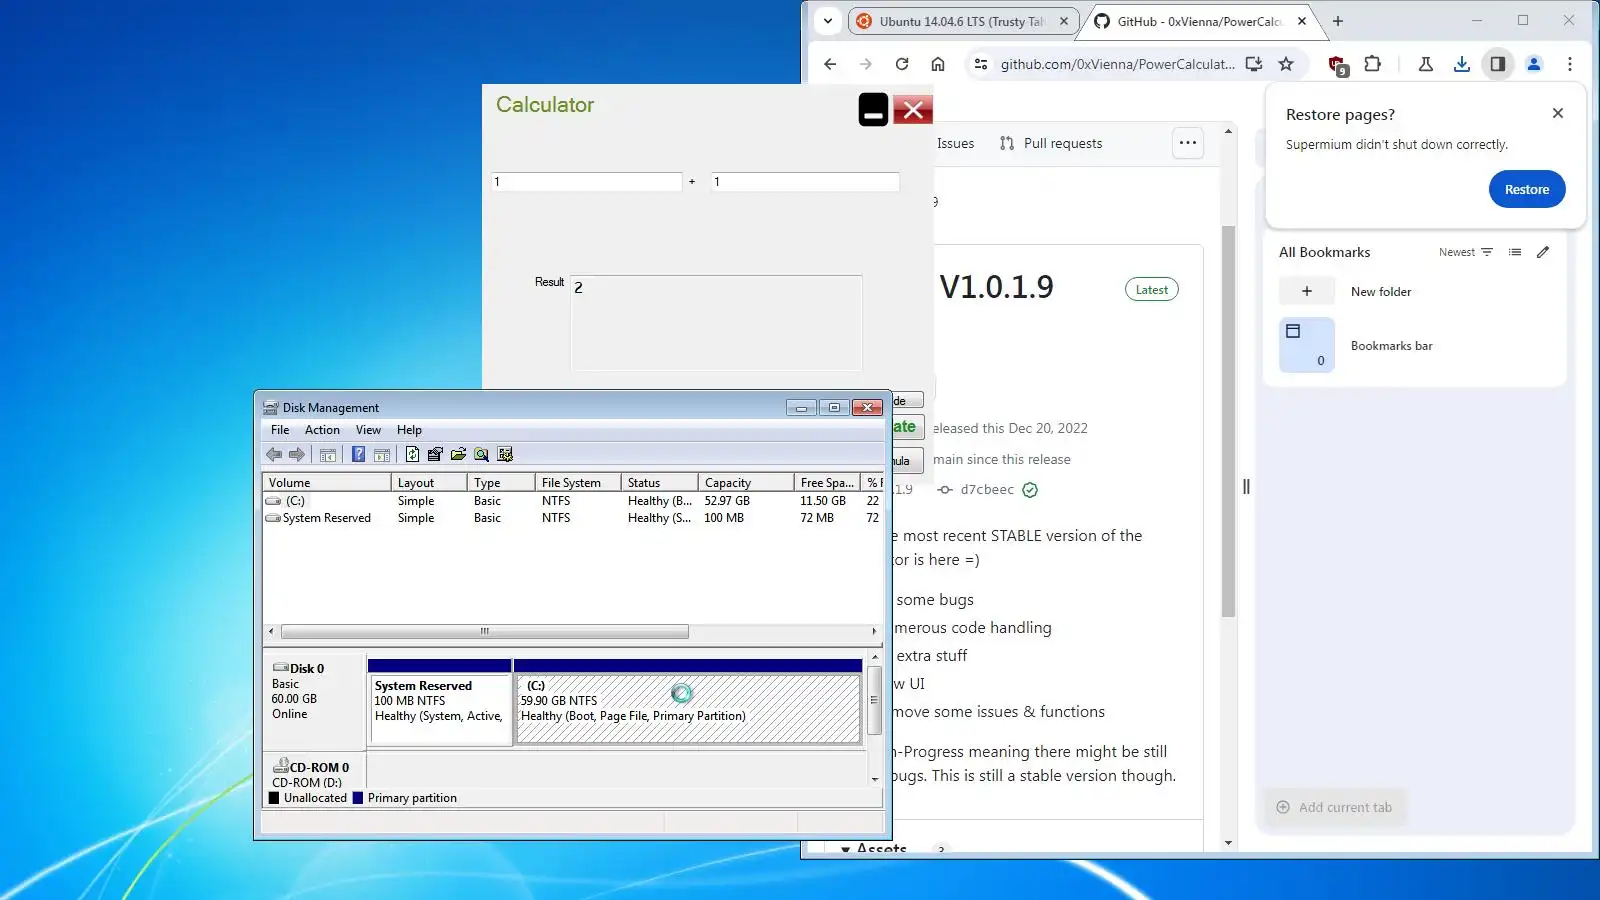
Task: Reload the GitHub page
Action: pyautogui.click(x=902, y=64)
